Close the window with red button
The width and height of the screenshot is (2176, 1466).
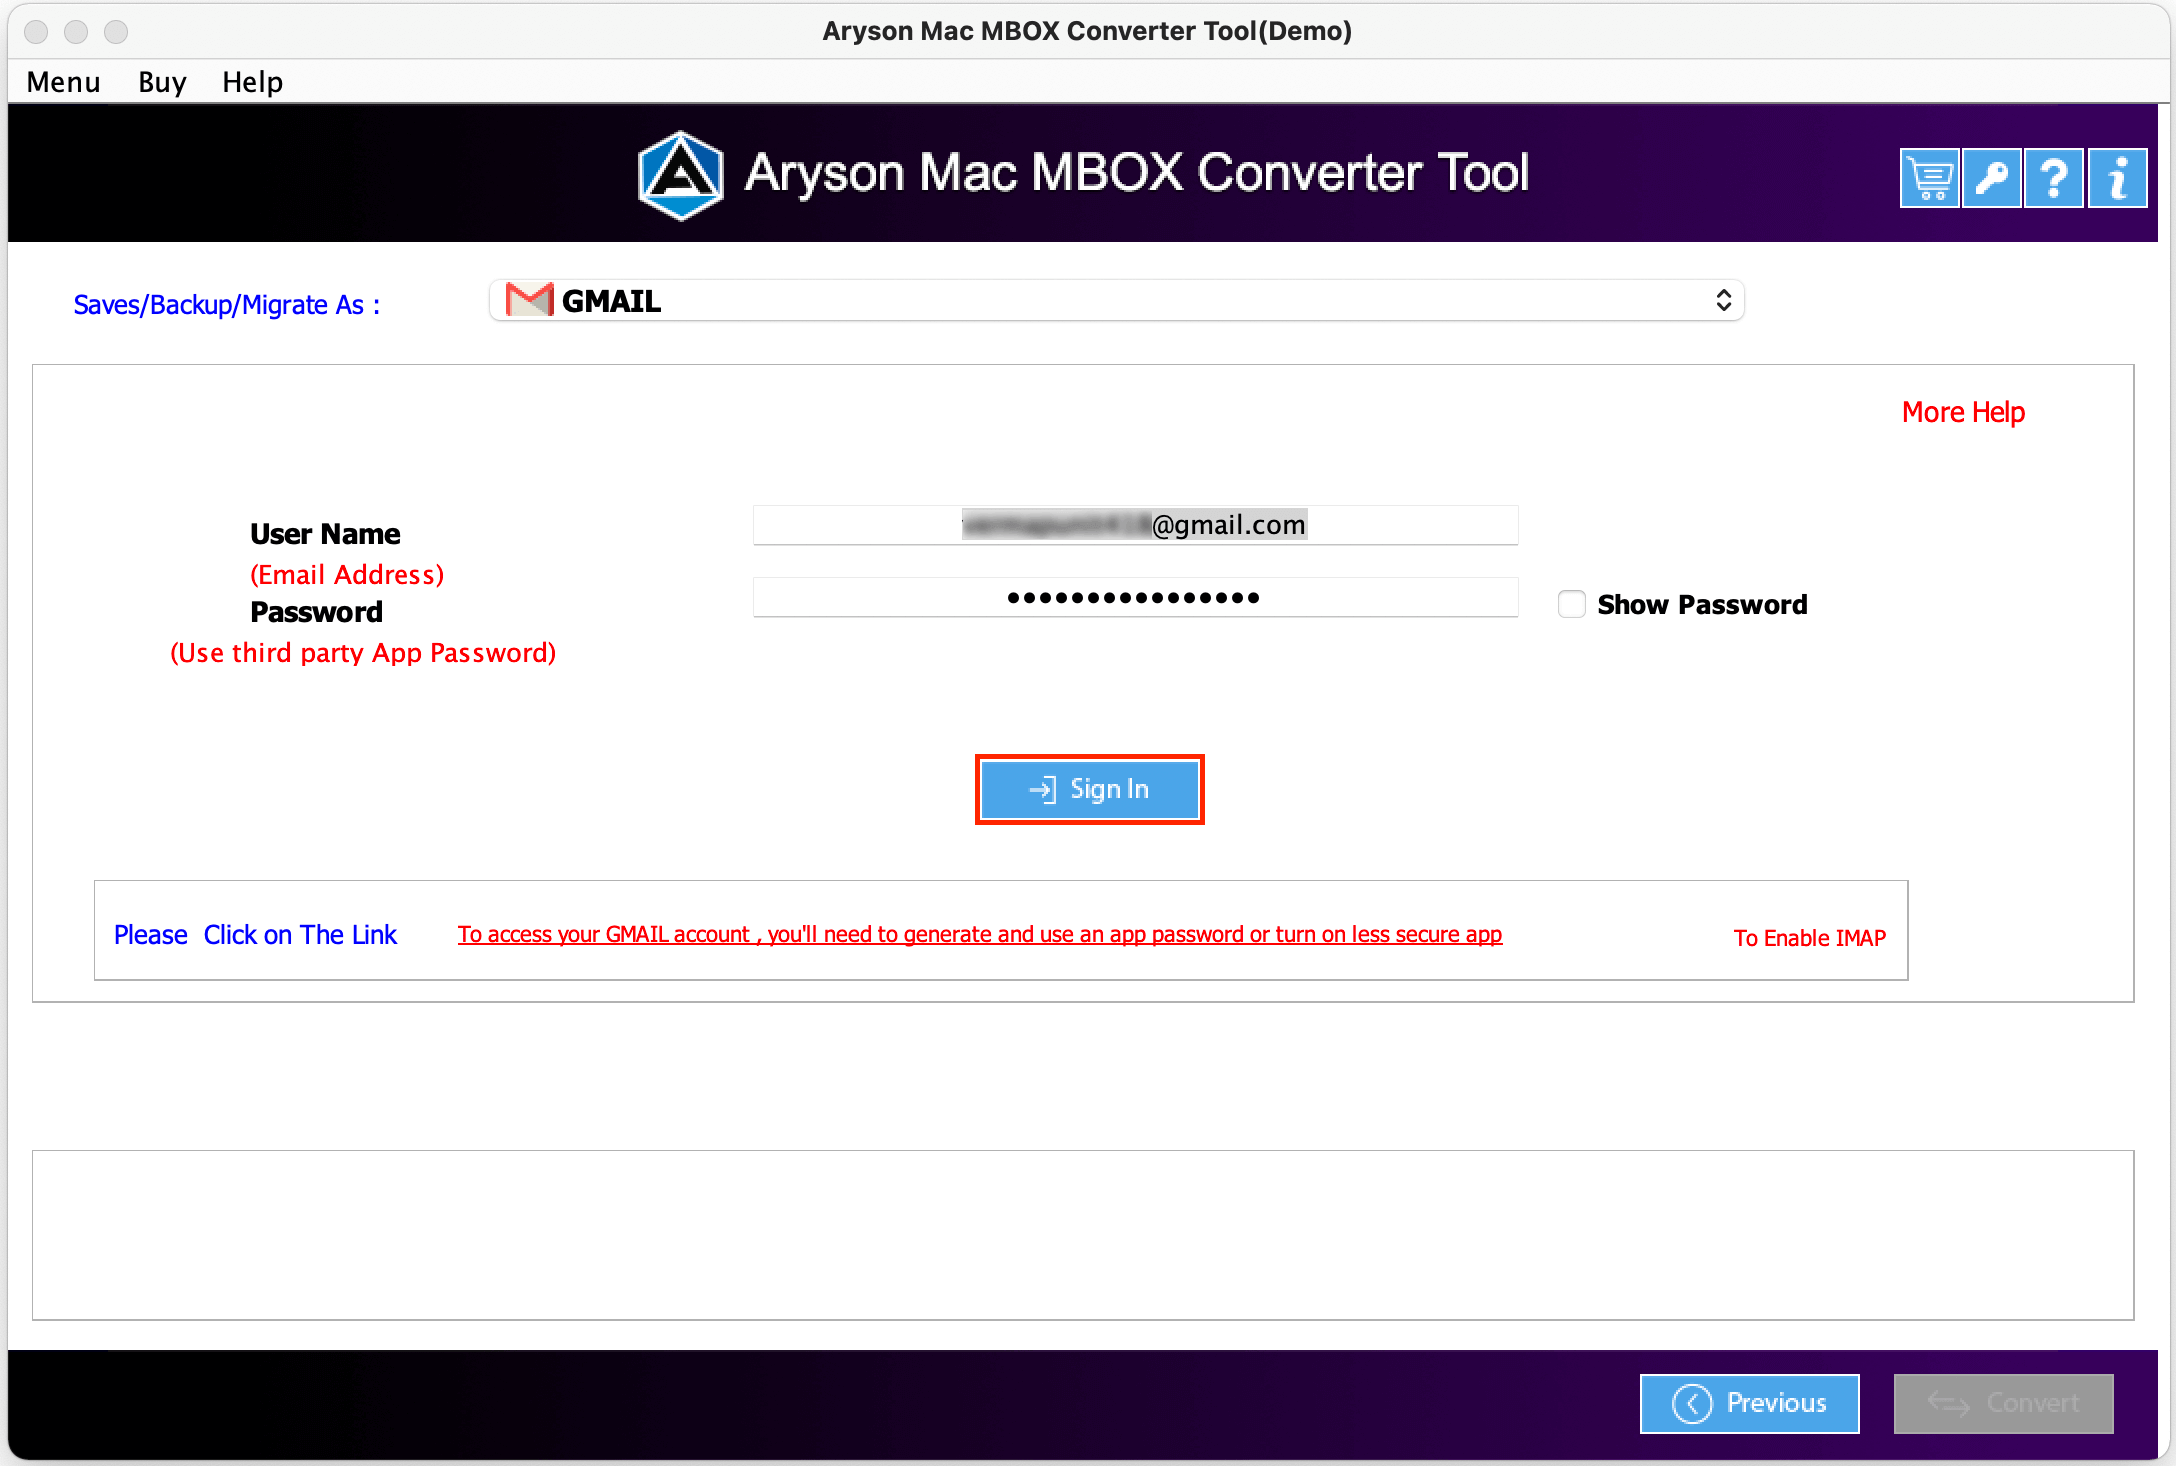coord(36,31)
